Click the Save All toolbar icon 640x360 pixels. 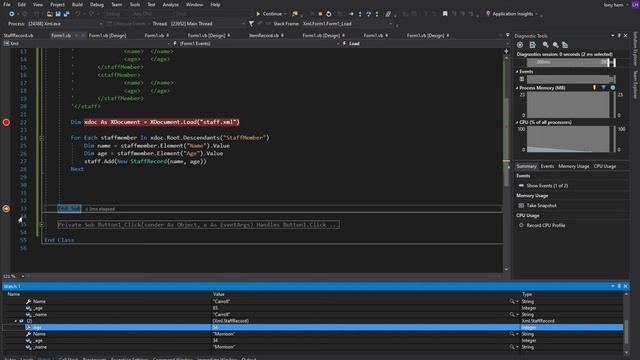[x=66, y=14]
